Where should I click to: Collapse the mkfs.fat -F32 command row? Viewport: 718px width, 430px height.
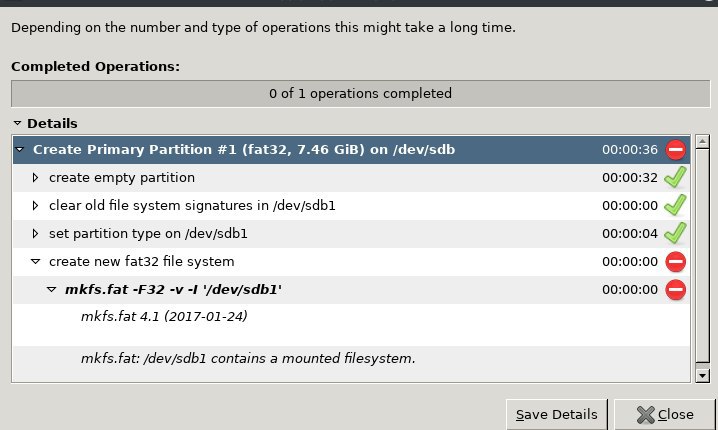(52, 290)
